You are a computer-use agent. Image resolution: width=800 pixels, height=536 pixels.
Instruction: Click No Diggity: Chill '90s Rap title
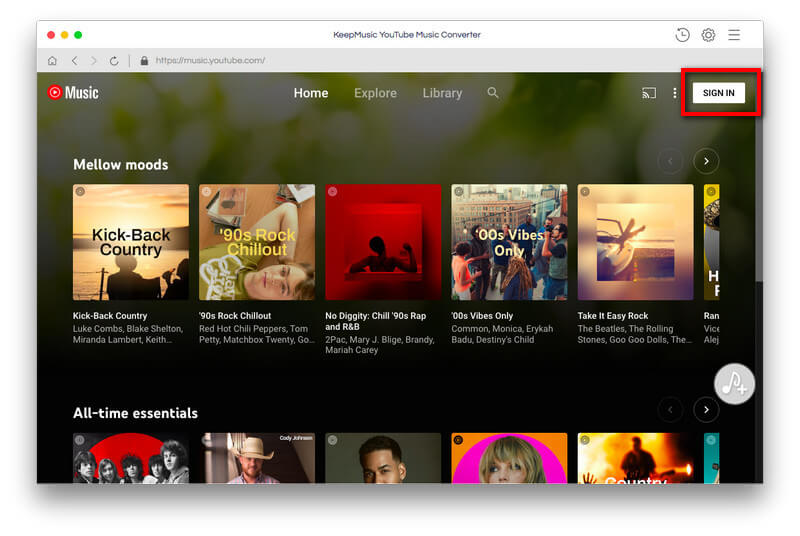point(376,321)
